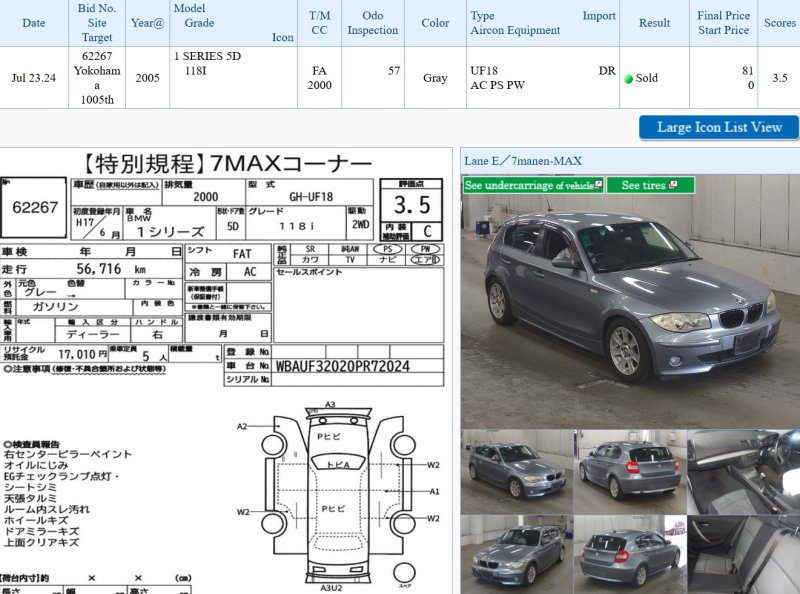Select the top-left front-angle car thumbnail
This screenshot has height=594, width=800.
[516, 472]
